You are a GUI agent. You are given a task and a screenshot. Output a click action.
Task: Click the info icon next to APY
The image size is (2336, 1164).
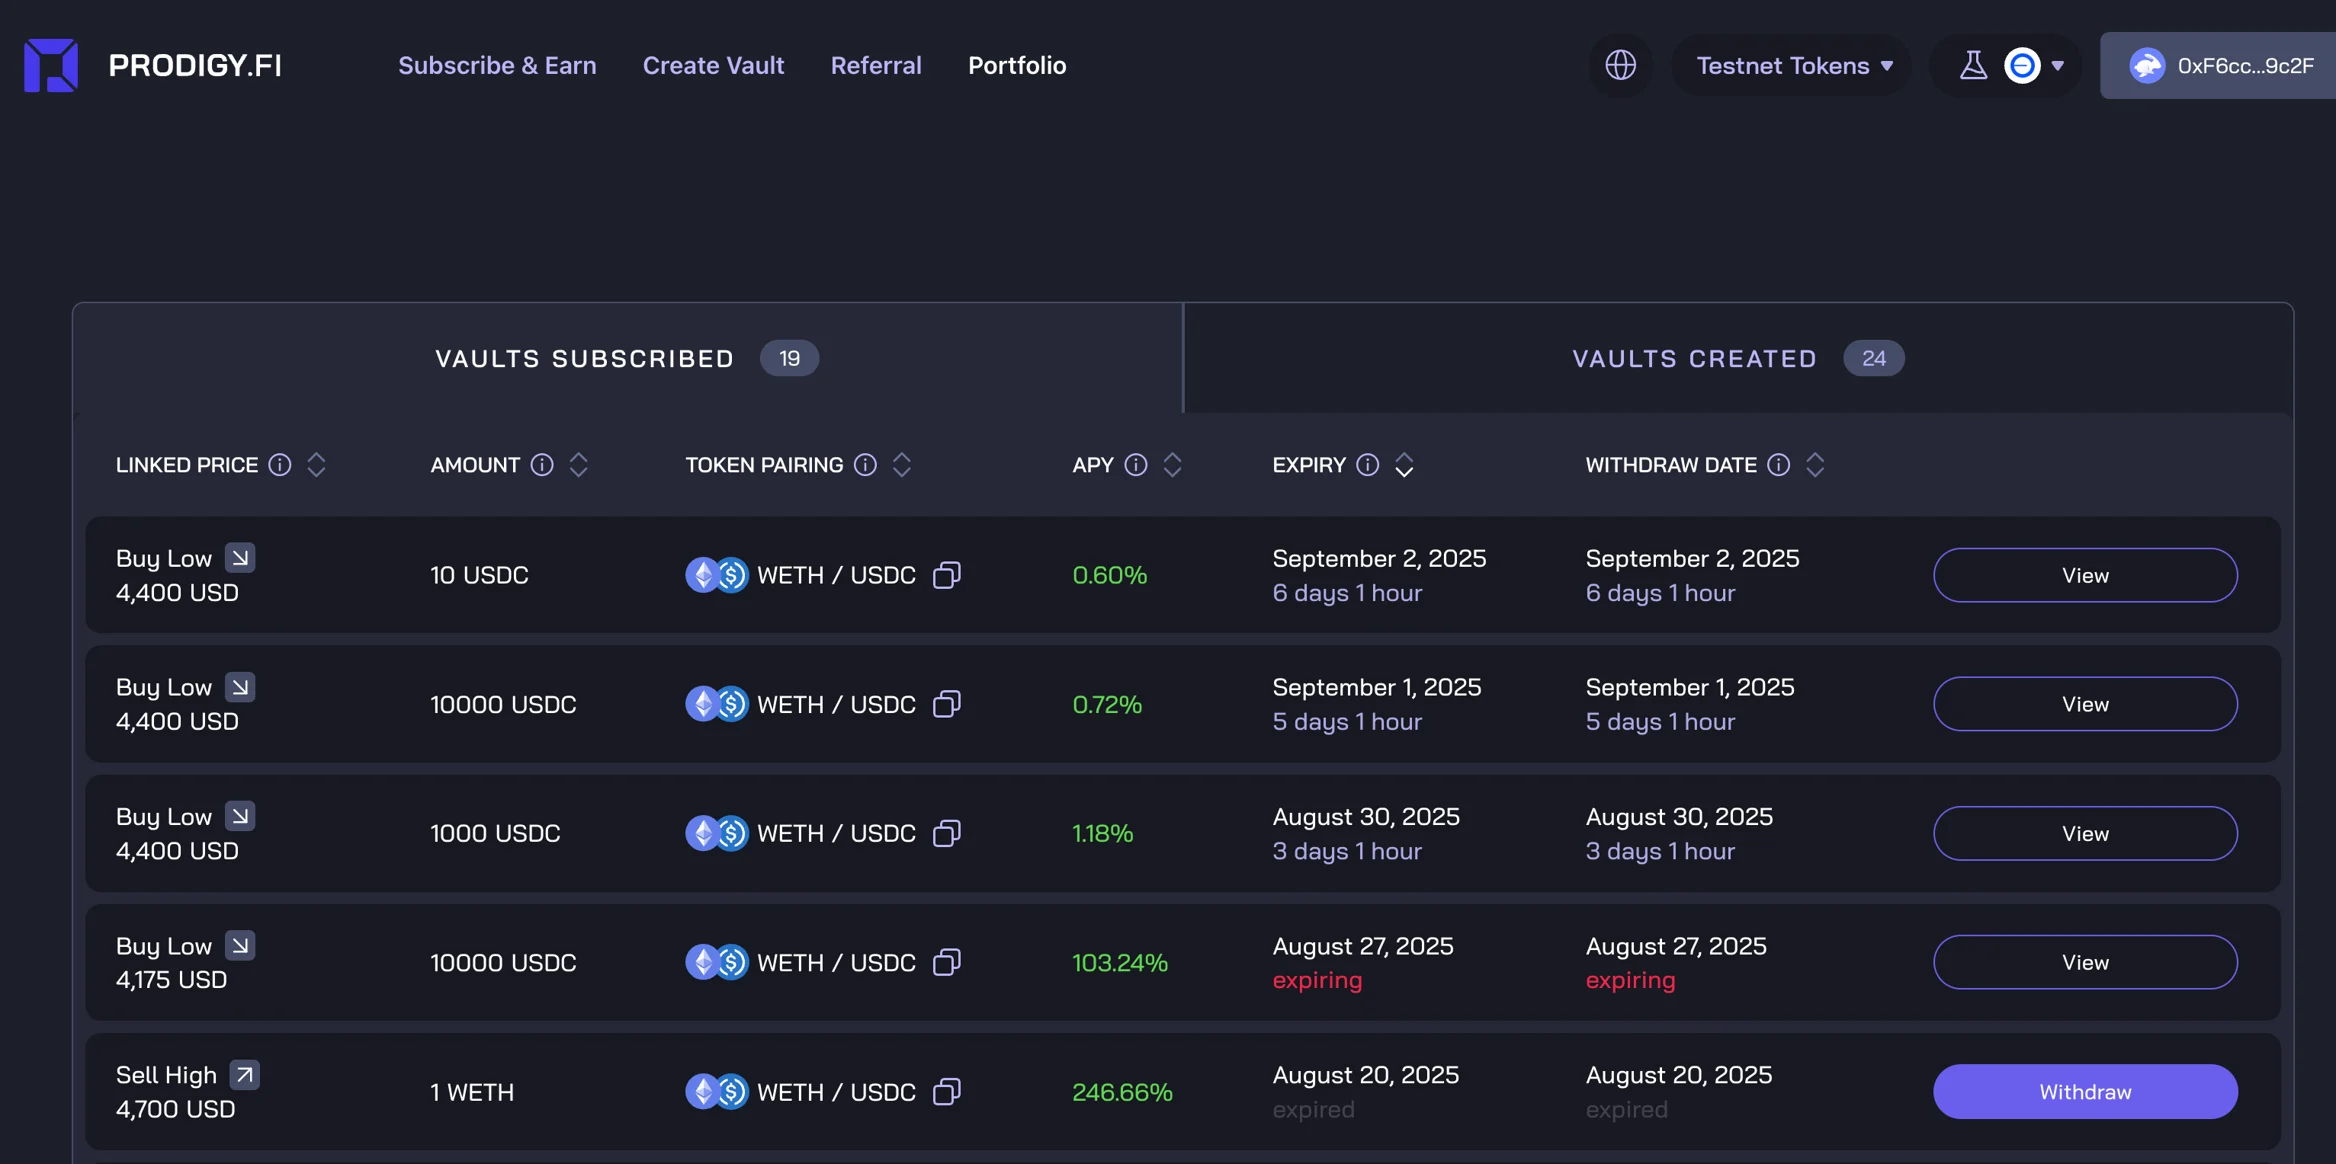1135,465
